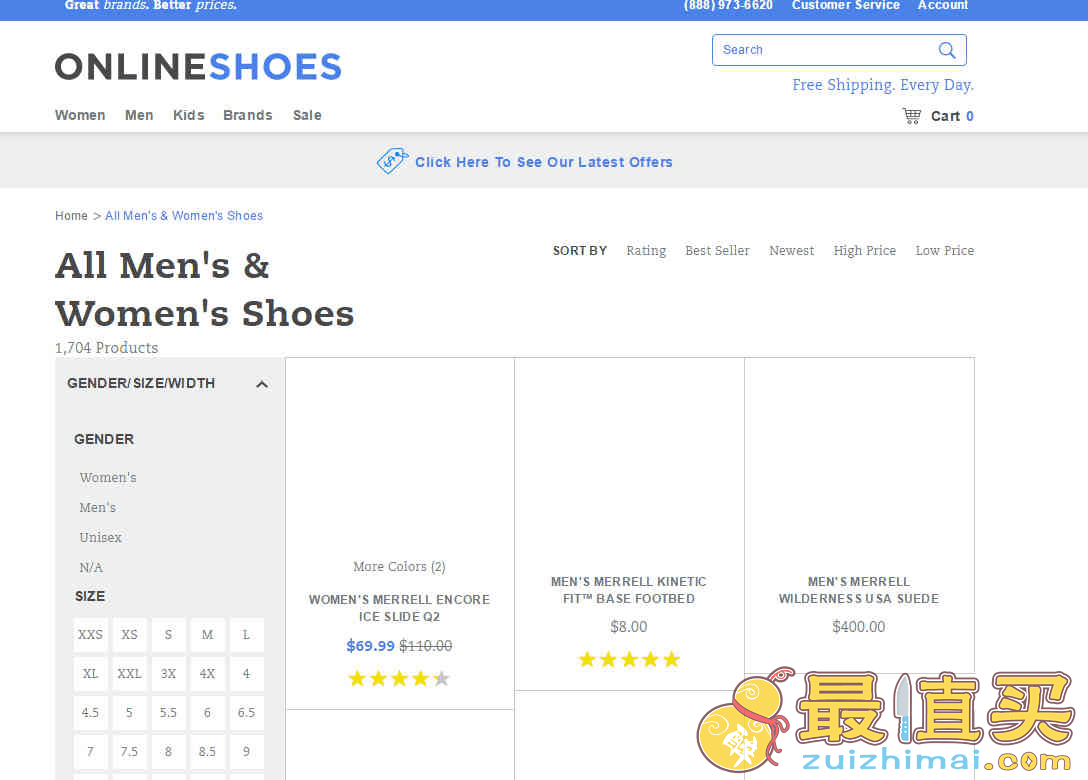Open the Brands menu
The image size is (1088, 780).
(x=248, y=115)
